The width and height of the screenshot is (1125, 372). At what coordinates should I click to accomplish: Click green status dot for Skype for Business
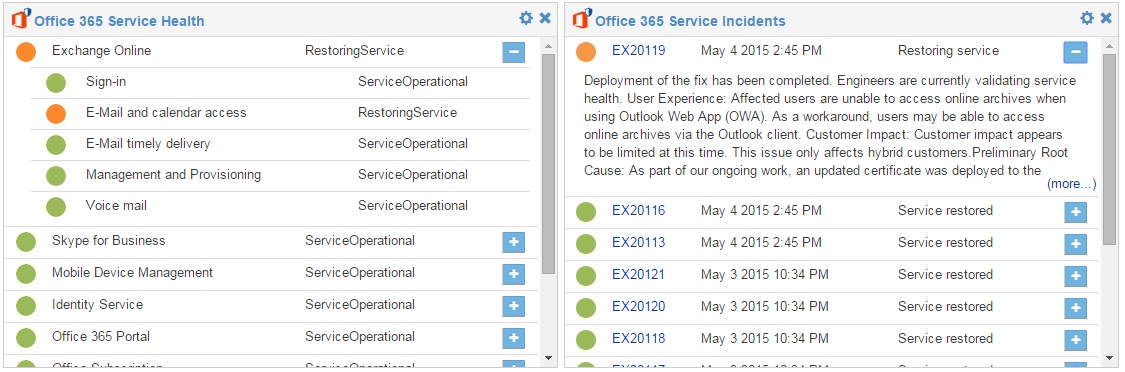pos(26,242)
